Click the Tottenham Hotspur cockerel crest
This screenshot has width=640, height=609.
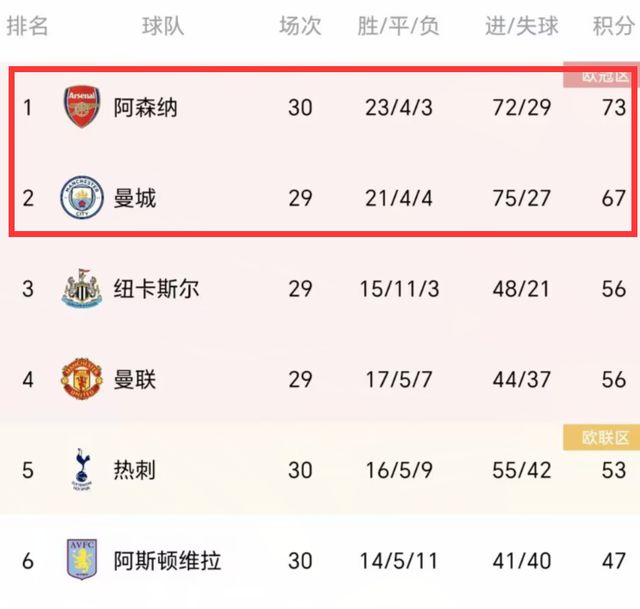[x=82, y=469]
